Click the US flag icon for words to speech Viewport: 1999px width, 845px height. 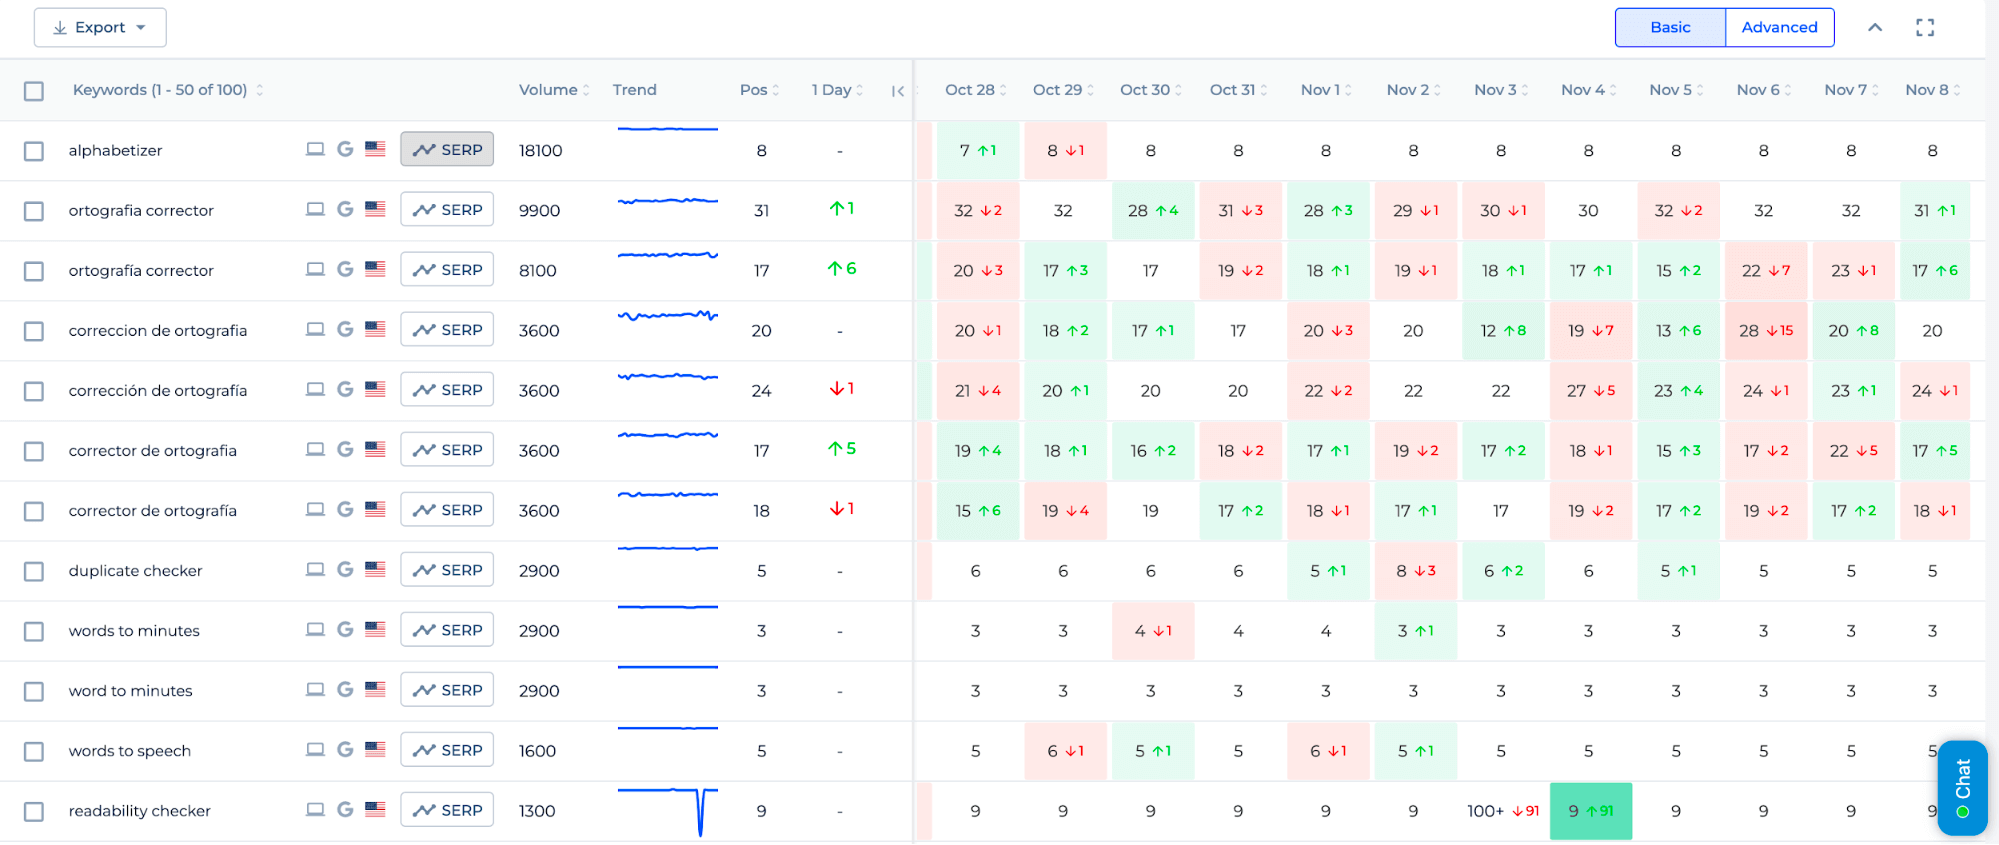click(x=375, y=749)
